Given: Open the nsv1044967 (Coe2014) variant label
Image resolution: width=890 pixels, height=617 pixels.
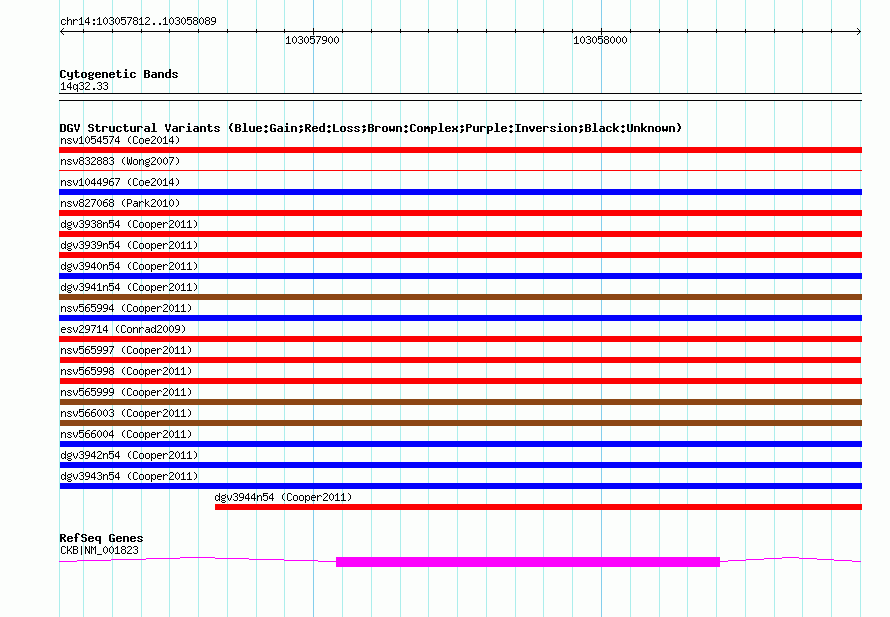Looking at the screenshot, I should coord(120,182).
